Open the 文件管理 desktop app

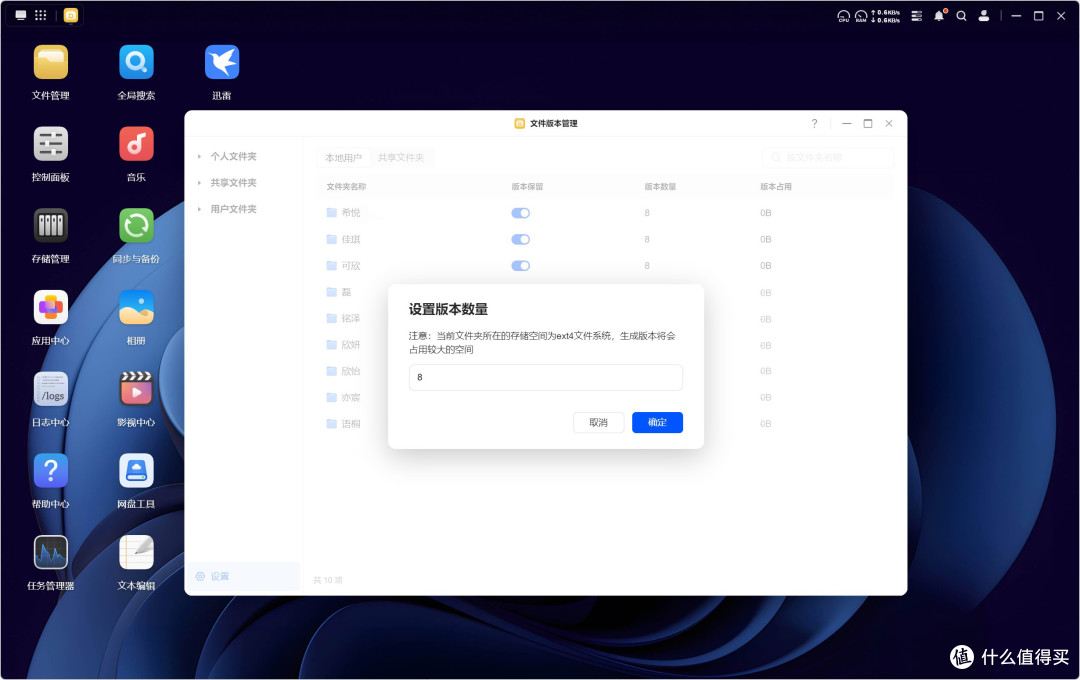pos(50,63)
